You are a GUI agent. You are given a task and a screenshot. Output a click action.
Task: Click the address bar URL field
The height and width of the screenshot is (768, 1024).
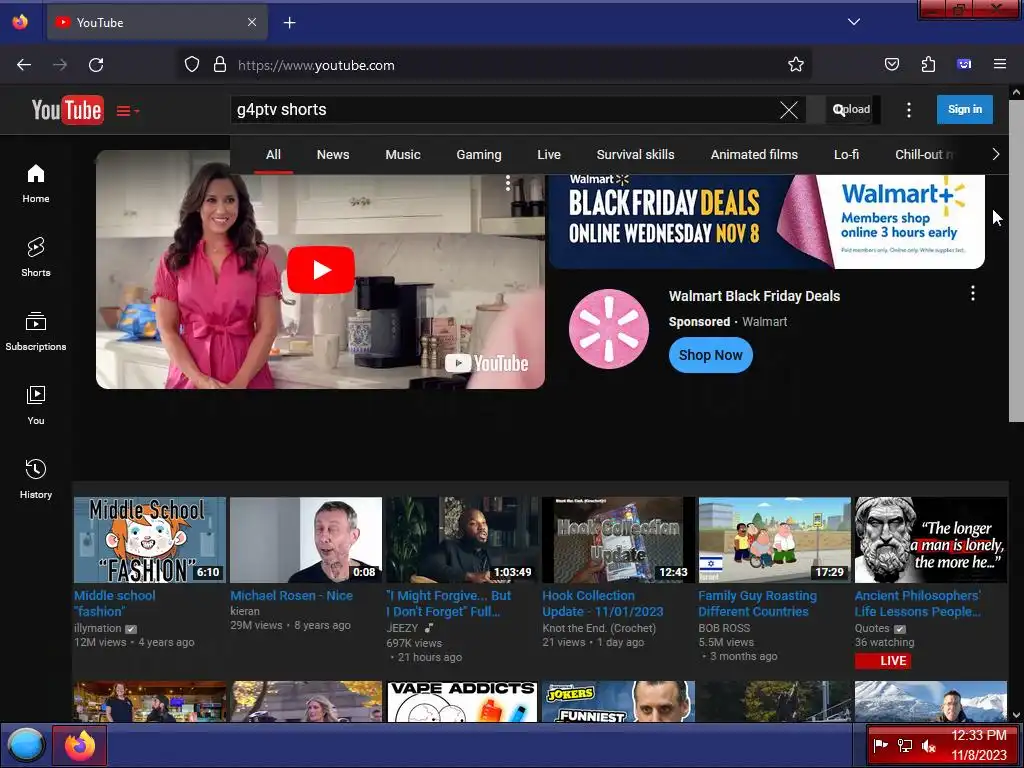click(496, 65)
